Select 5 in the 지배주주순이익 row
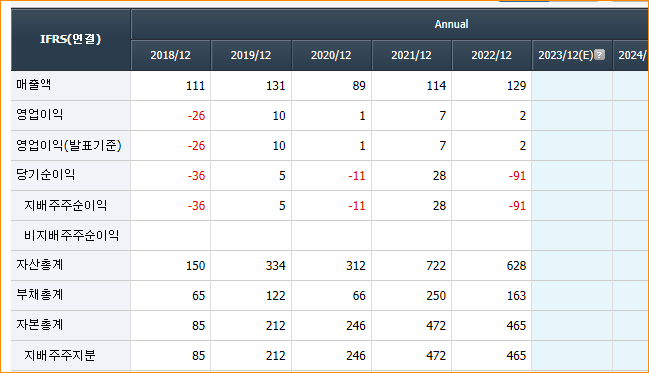This screenshot has height=373, width=649. click(x=282, y=206)
